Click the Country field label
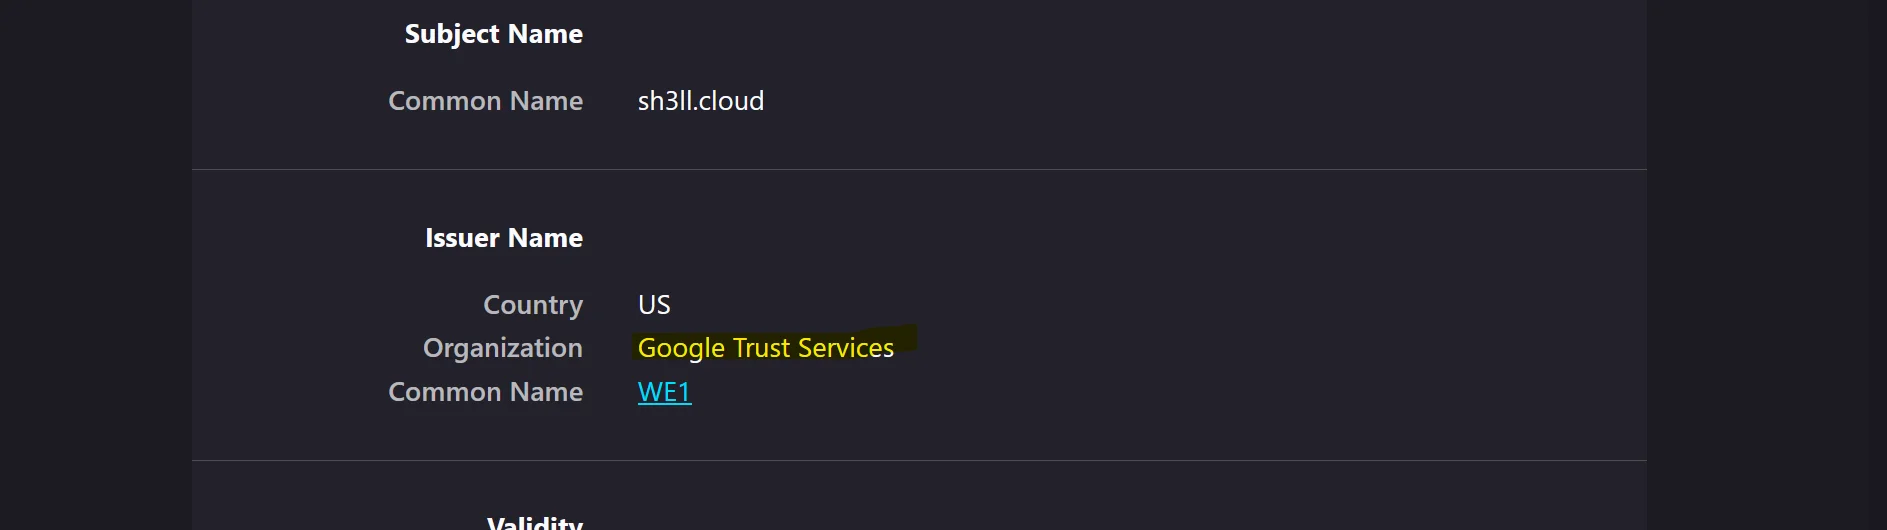 tap(532, 305)
